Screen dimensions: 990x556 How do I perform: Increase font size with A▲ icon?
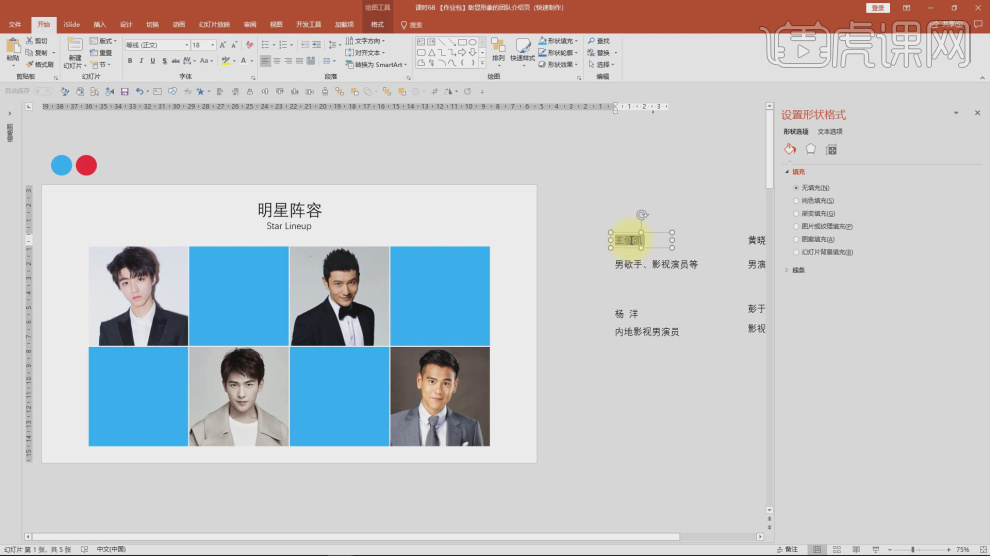click(222, 45)
